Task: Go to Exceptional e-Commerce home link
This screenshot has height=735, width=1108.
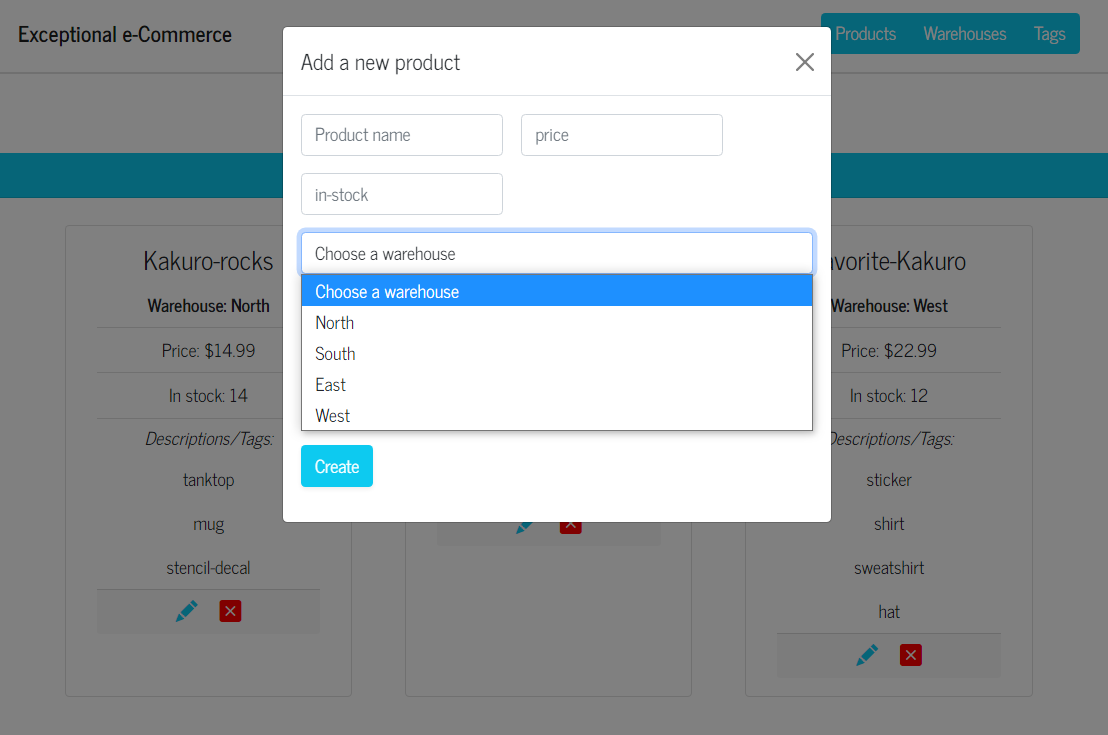Action: point(125,35)
